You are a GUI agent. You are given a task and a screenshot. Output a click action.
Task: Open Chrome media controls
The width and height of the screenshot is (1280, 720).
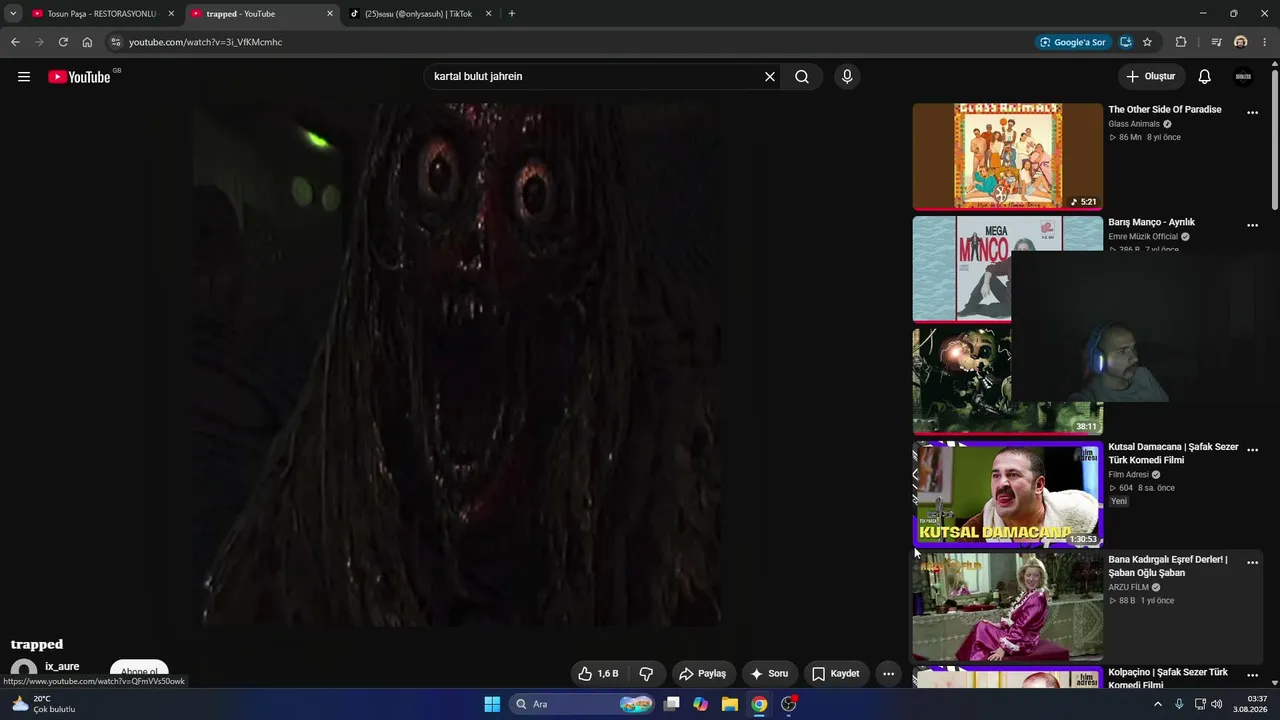[1216, 42]
